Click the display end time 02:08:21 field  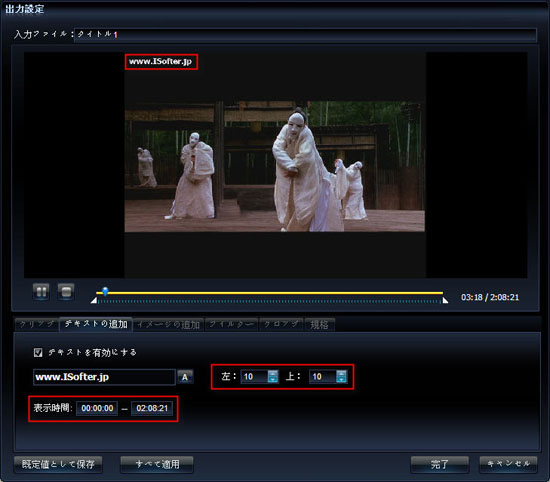tap(152, 408)
